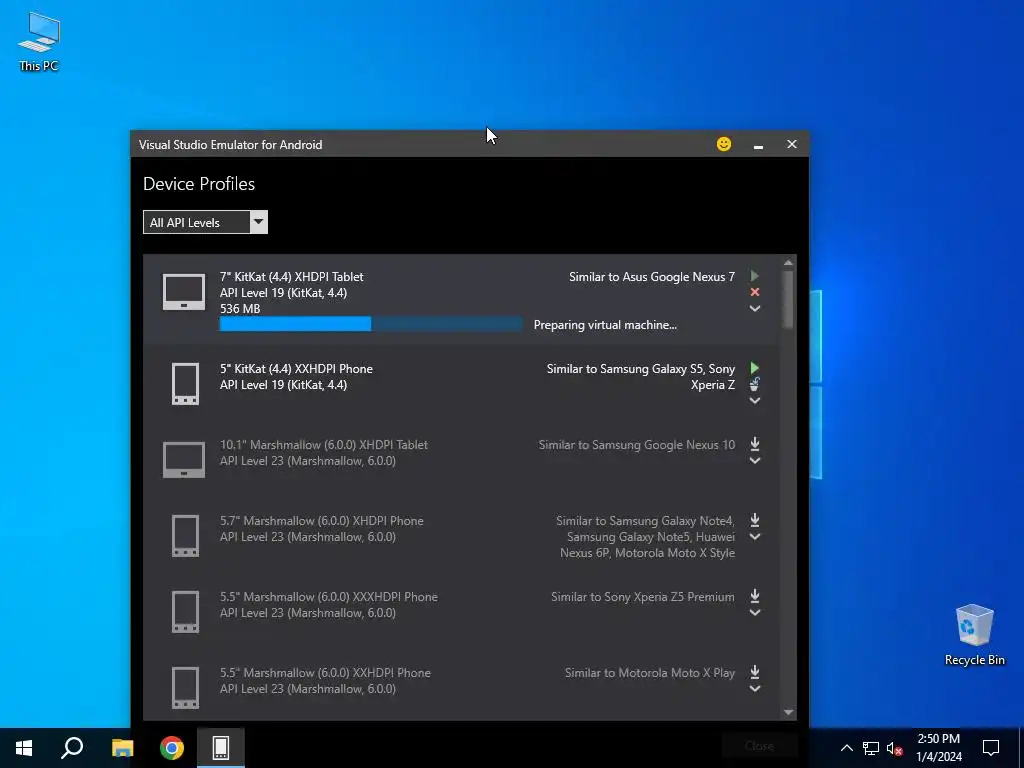Start the 7" KitKat XHDPI Tablet emulator
The width and height of the screenshot is (1024, 768).
(x=754, y=276)
